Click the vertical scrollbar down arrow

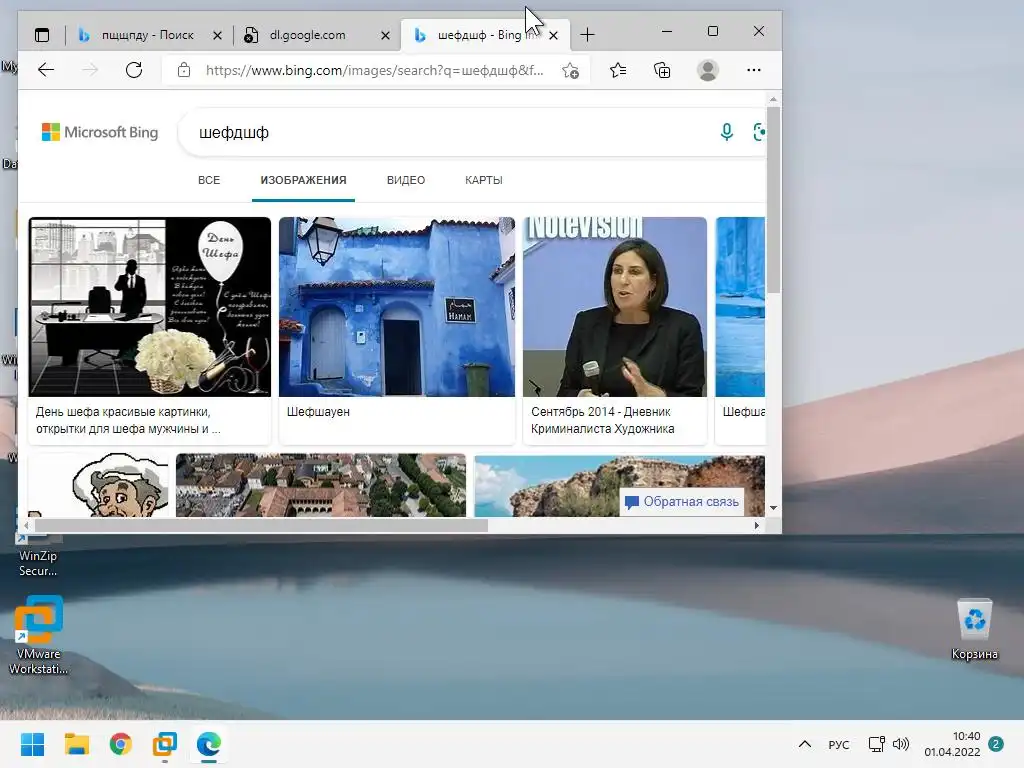(773, 507)
